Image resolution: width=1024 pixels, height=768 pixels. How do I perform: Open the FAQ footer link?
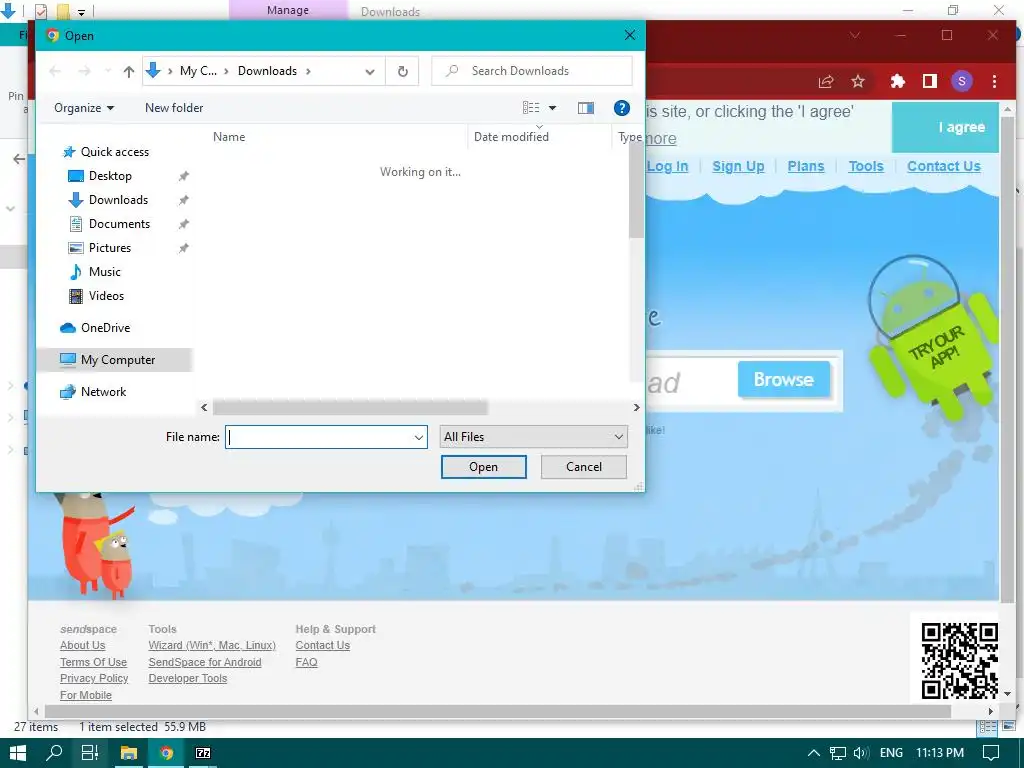306,662
